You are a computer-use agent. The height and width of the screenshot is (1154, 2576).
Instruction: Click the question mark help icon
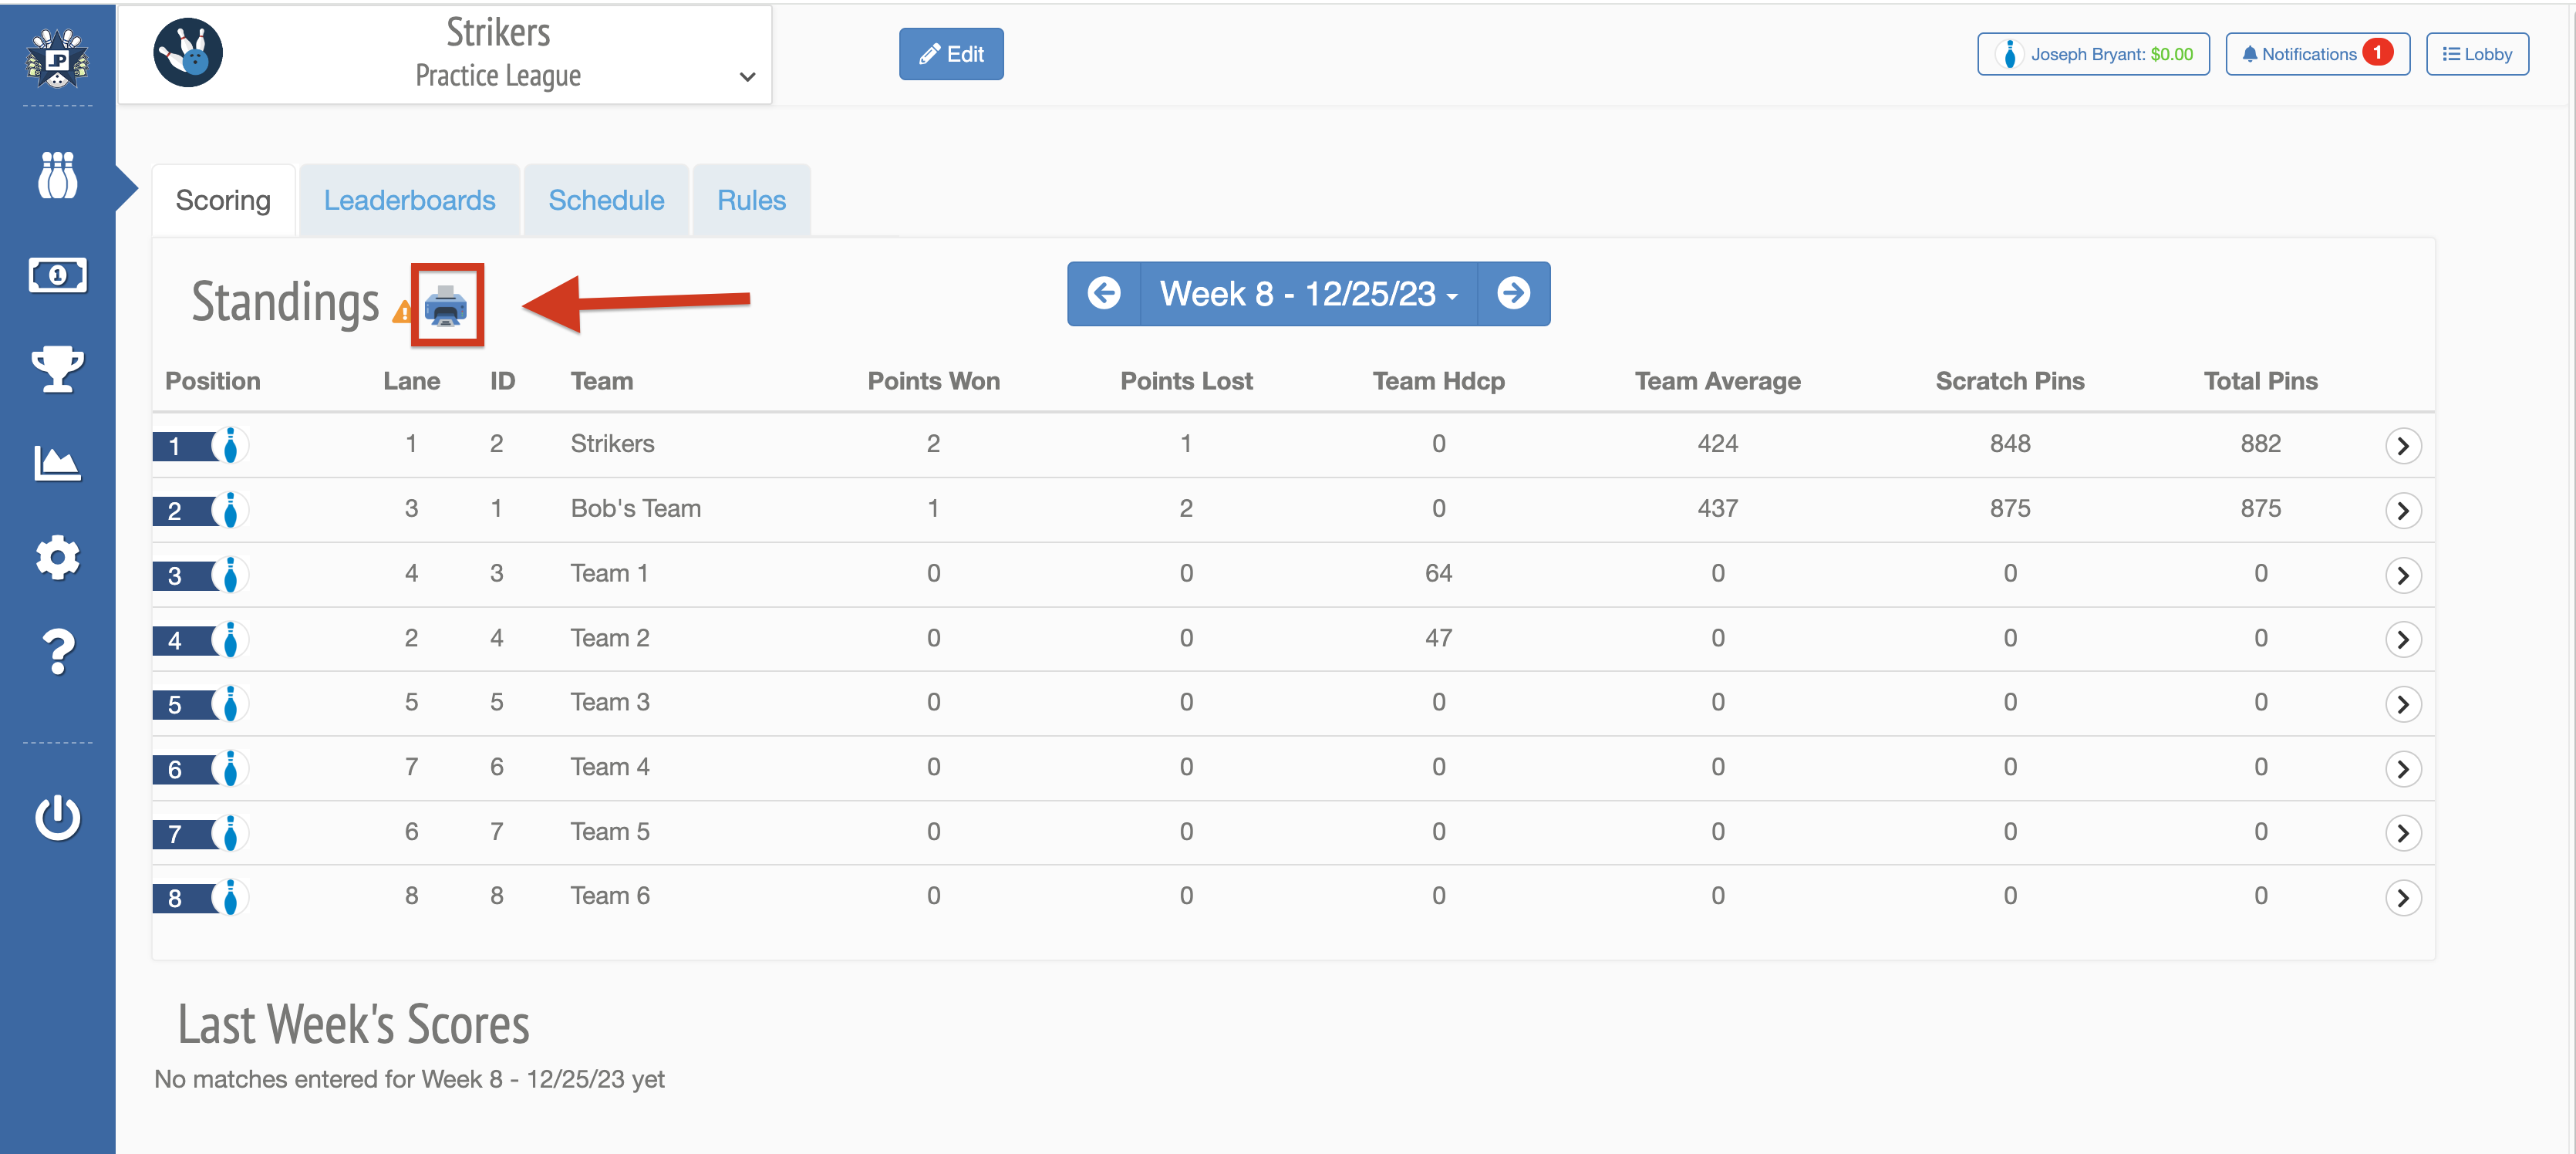click(57, 652)
